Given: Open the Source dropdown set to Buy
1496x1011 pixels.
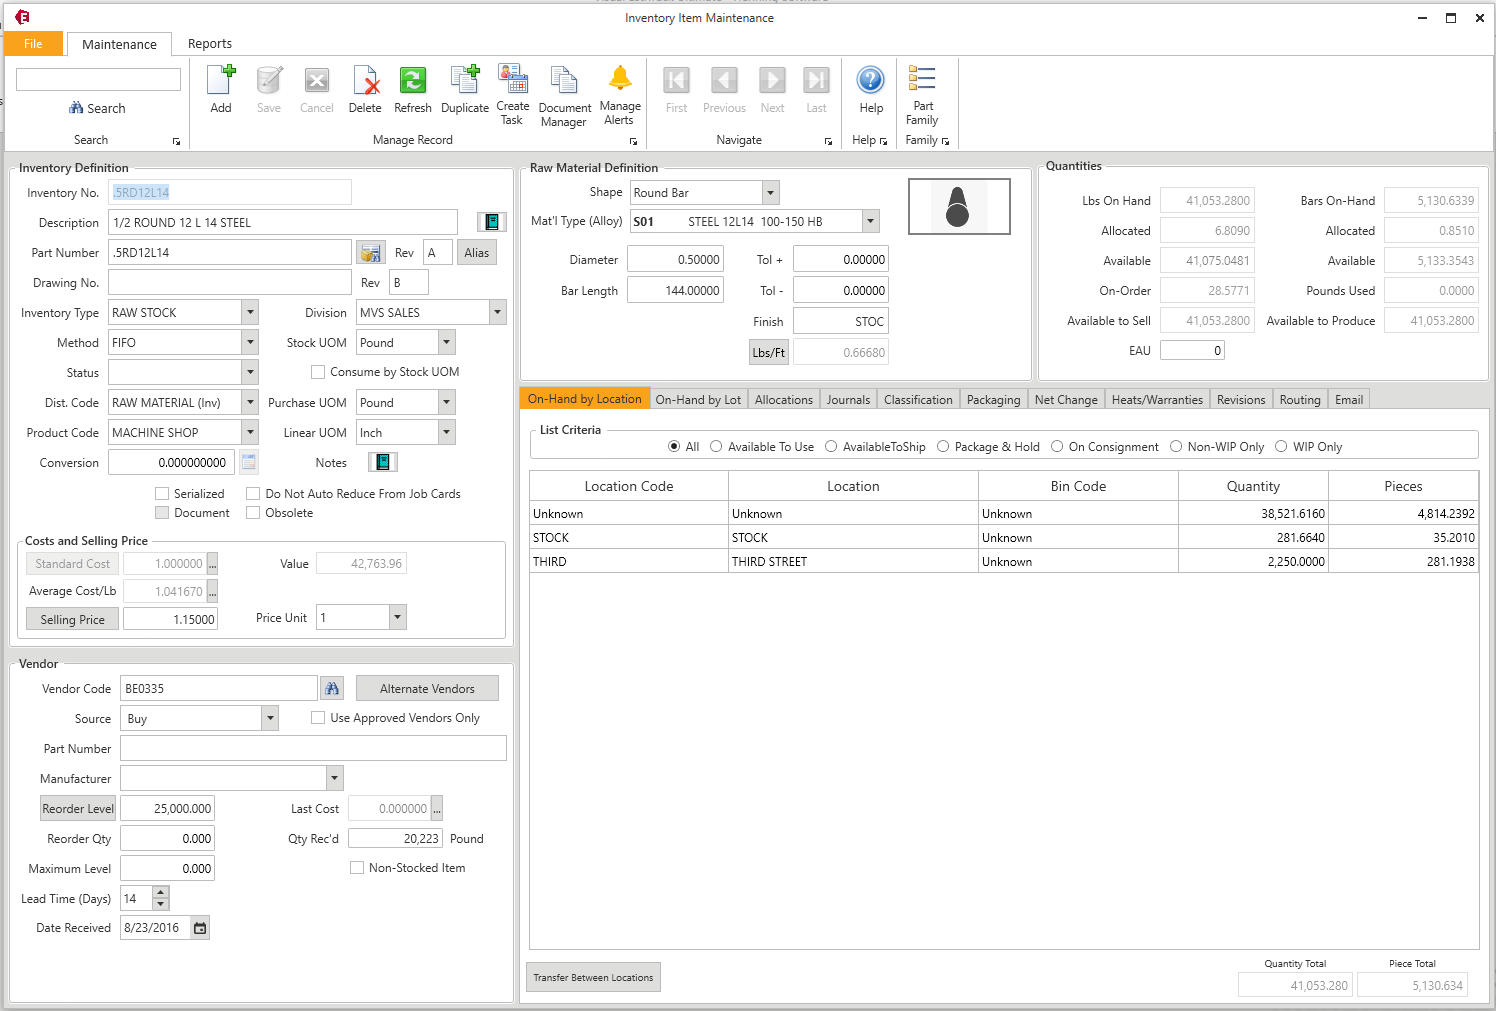Looking at the screenshot, I should (x=269, y=718).
